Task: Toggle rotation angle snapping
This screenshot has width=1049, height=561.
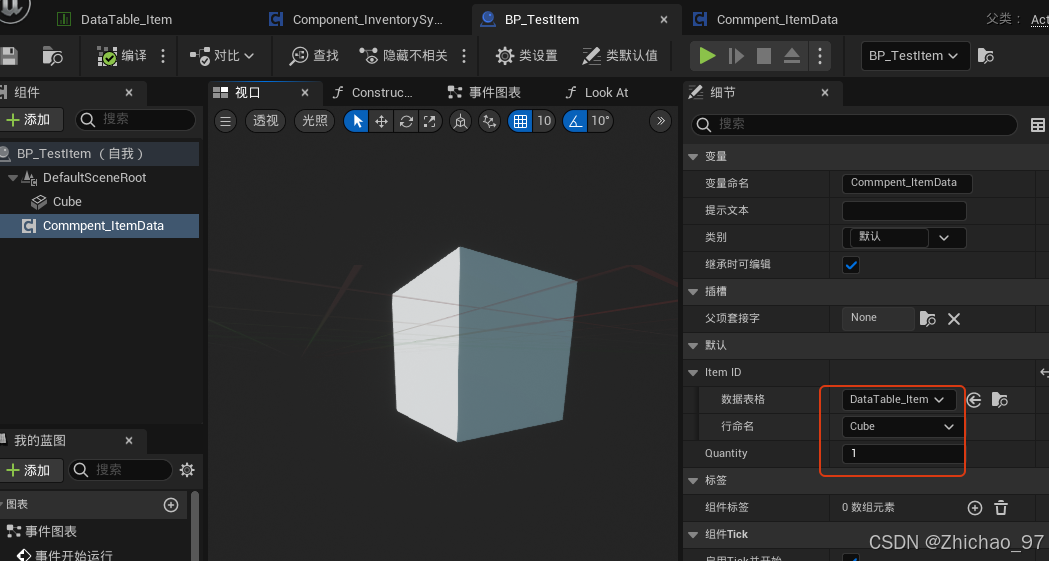Action: [x=575, y=121]
